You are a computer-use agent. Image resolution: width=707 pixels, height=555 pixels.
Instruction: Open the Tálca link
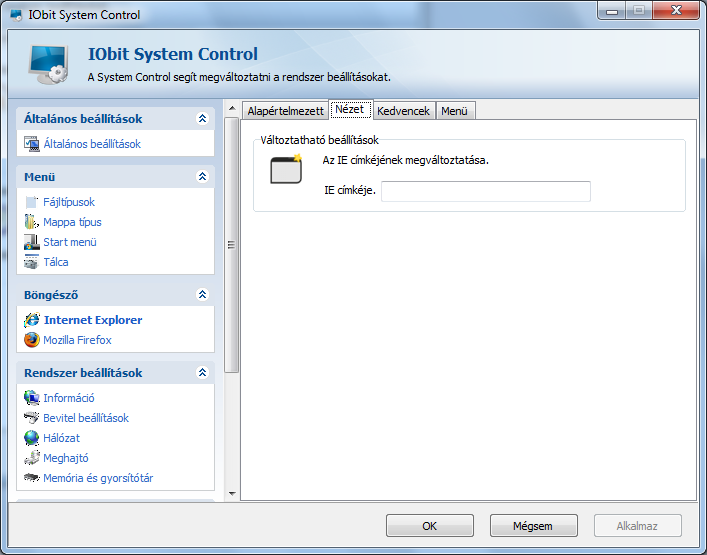click(x=56, y=262)
